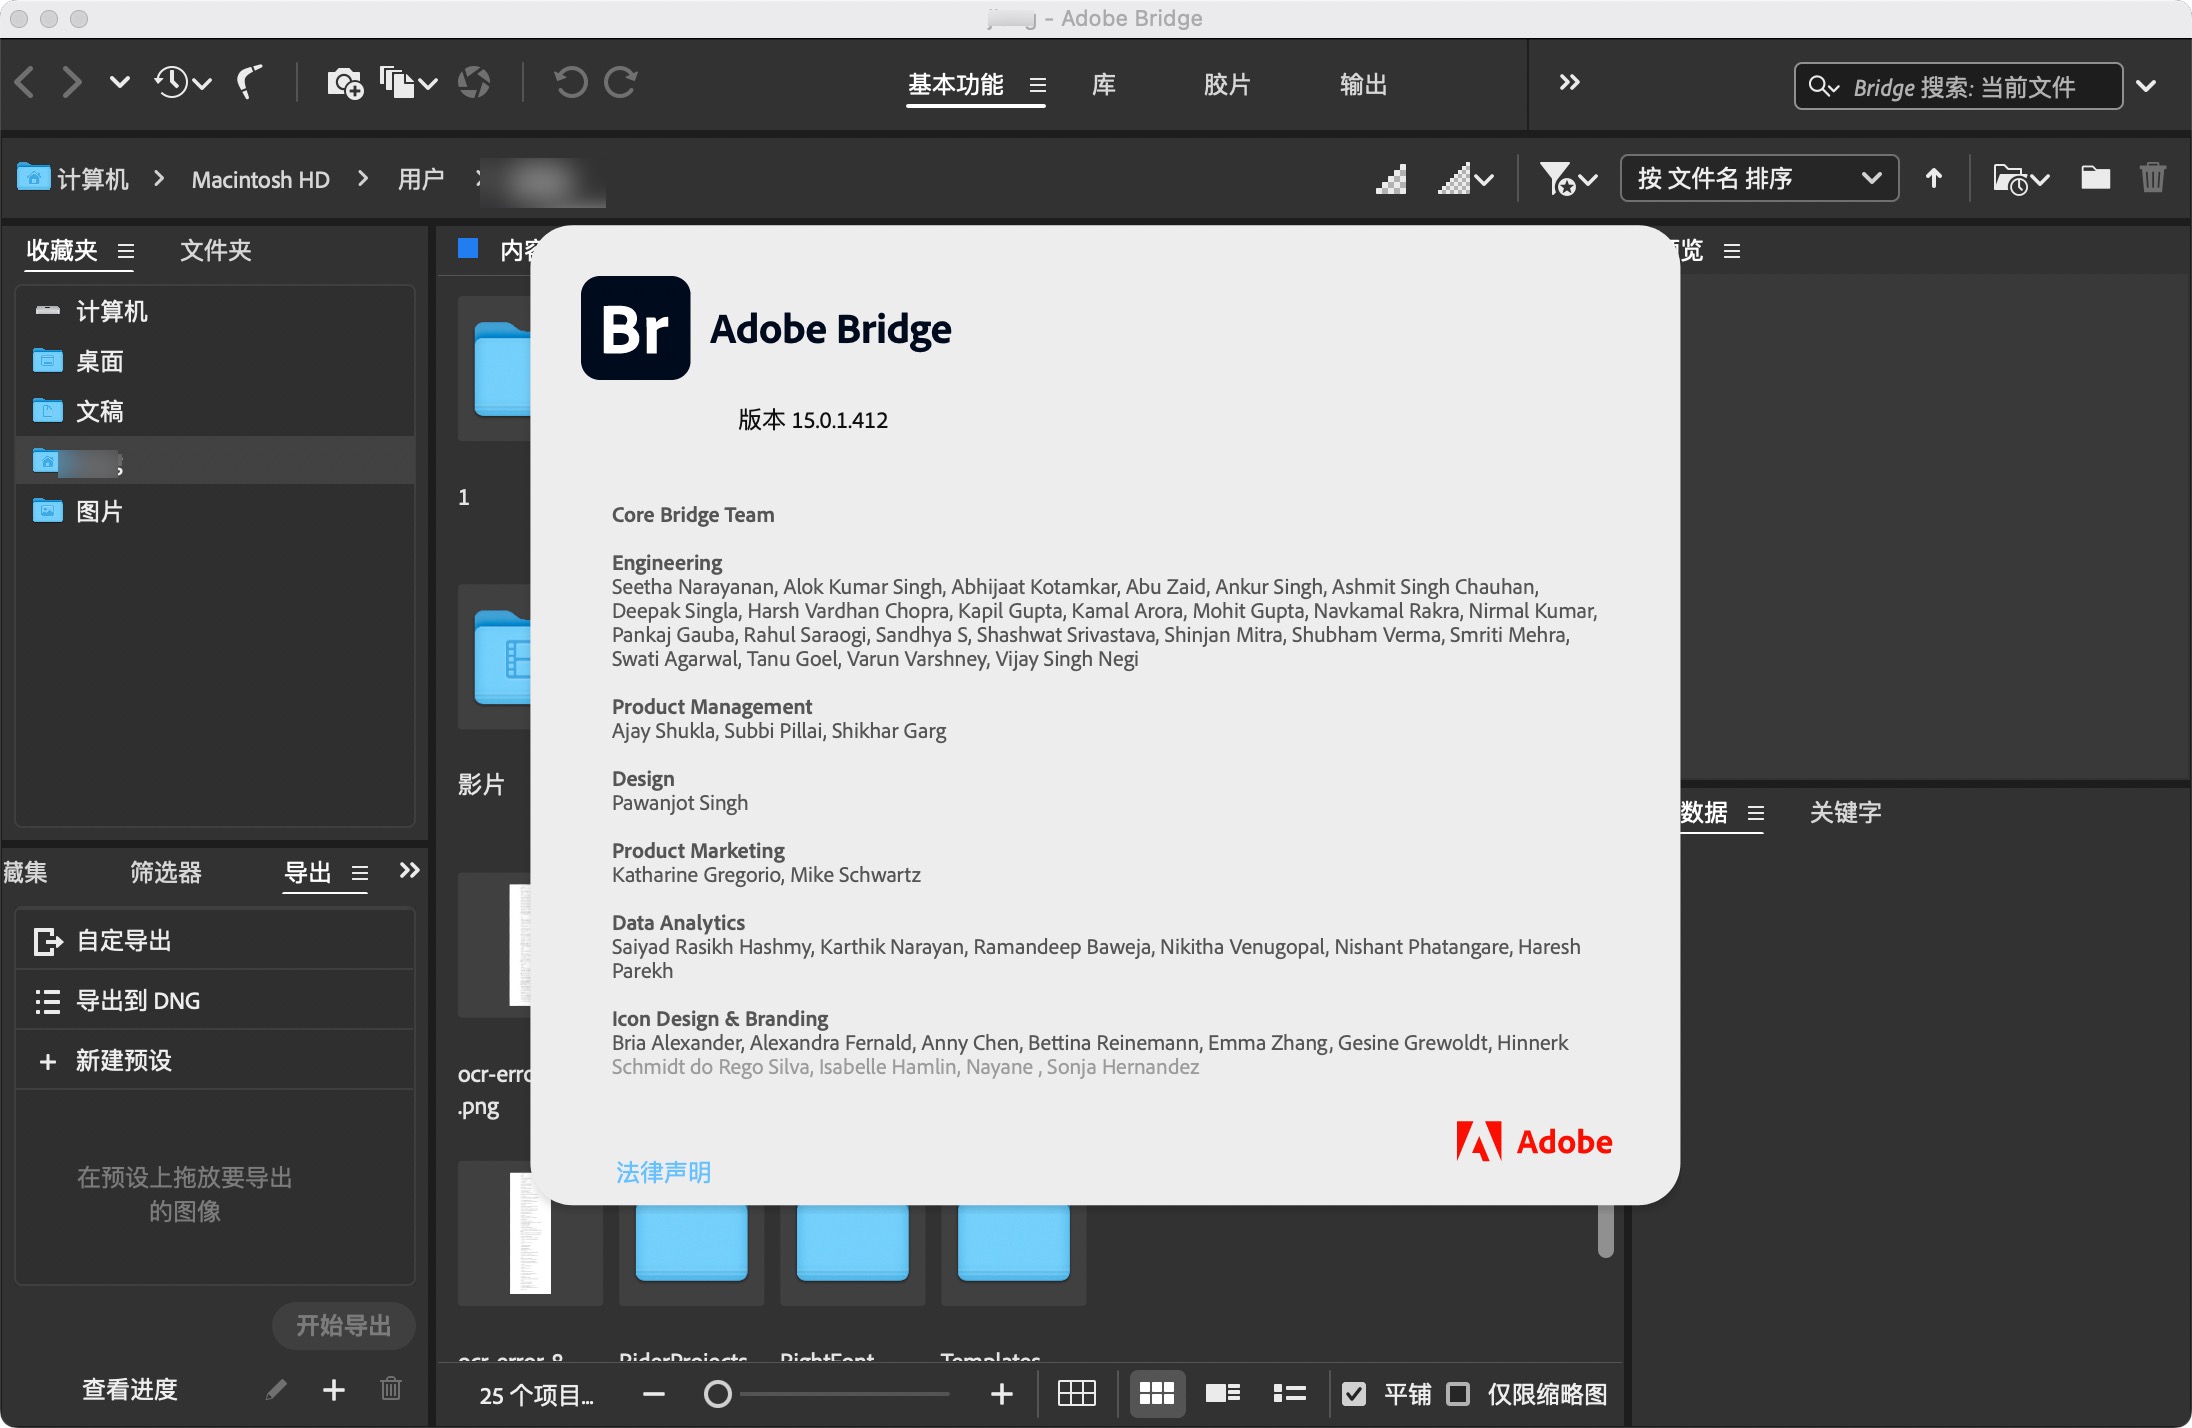The height and width of the screenshot is (1428, 2192).
Task: Click the 开始导出 button
Action: [x=343, y=1326]
